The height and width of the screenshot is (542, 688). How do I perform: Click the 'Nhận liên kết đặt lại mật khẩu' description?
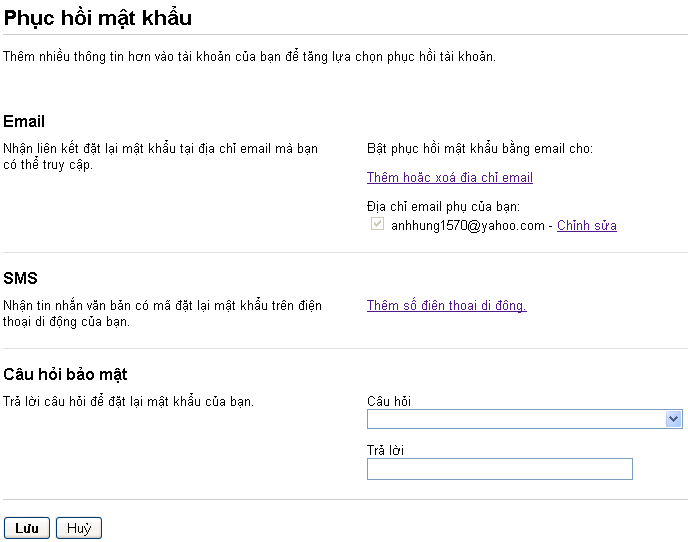[161, 156]
